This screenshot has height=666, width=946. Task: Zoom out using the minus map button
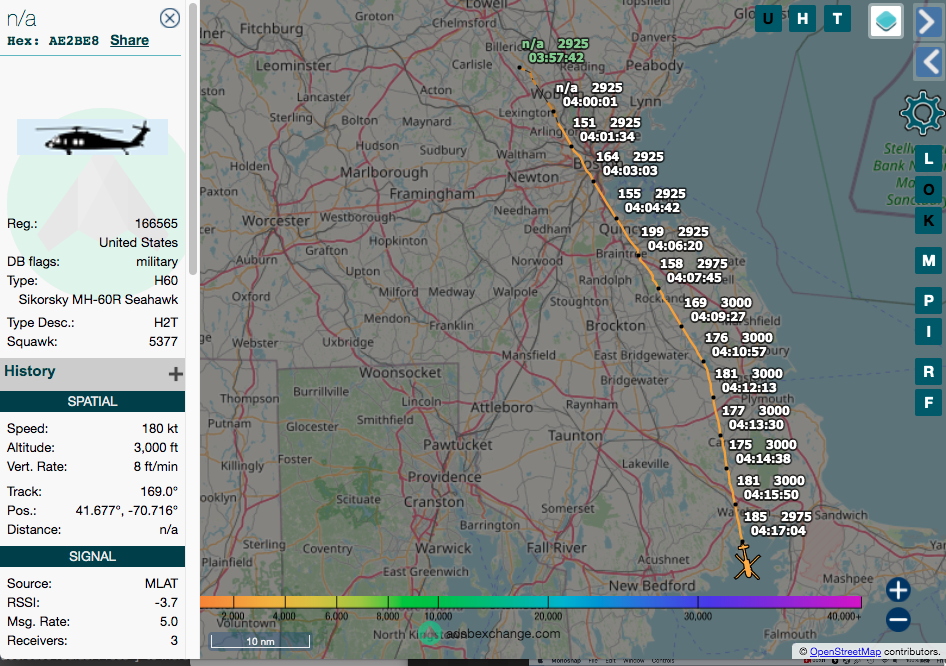(898, 620)
